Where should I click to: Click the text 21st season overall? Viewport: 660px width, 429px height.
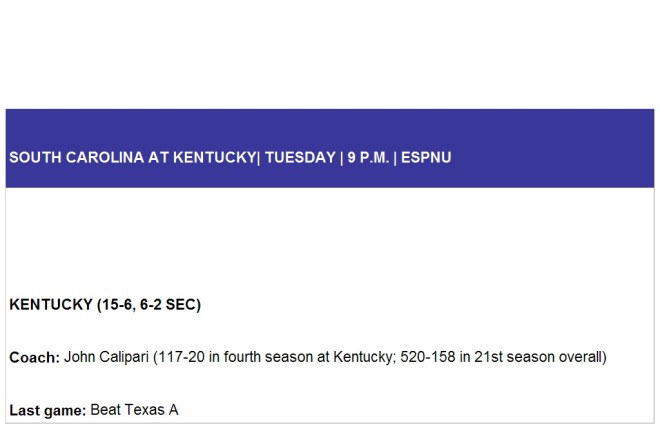(x=538, y=357)
